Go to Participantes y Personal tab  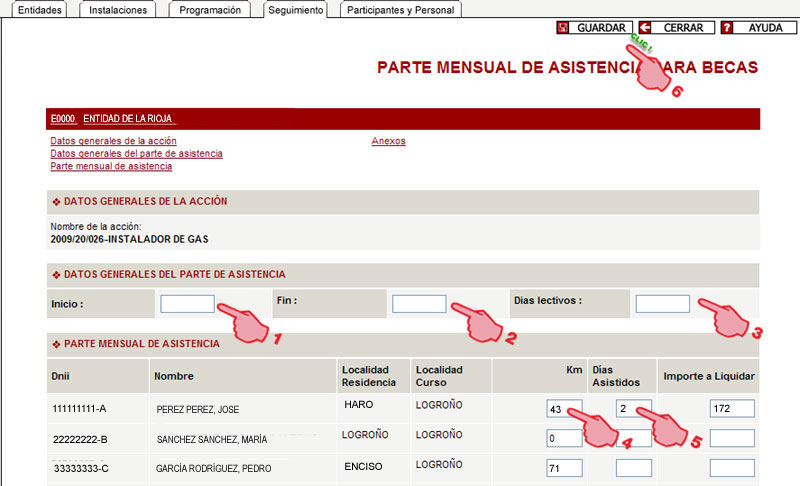coord(401,10)
